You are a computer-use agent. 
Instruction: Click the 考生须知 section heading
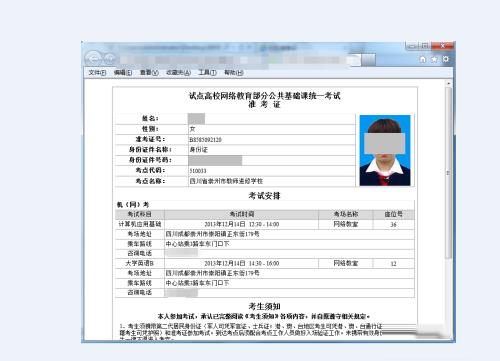pyautogui.click(x=264, y=306)
